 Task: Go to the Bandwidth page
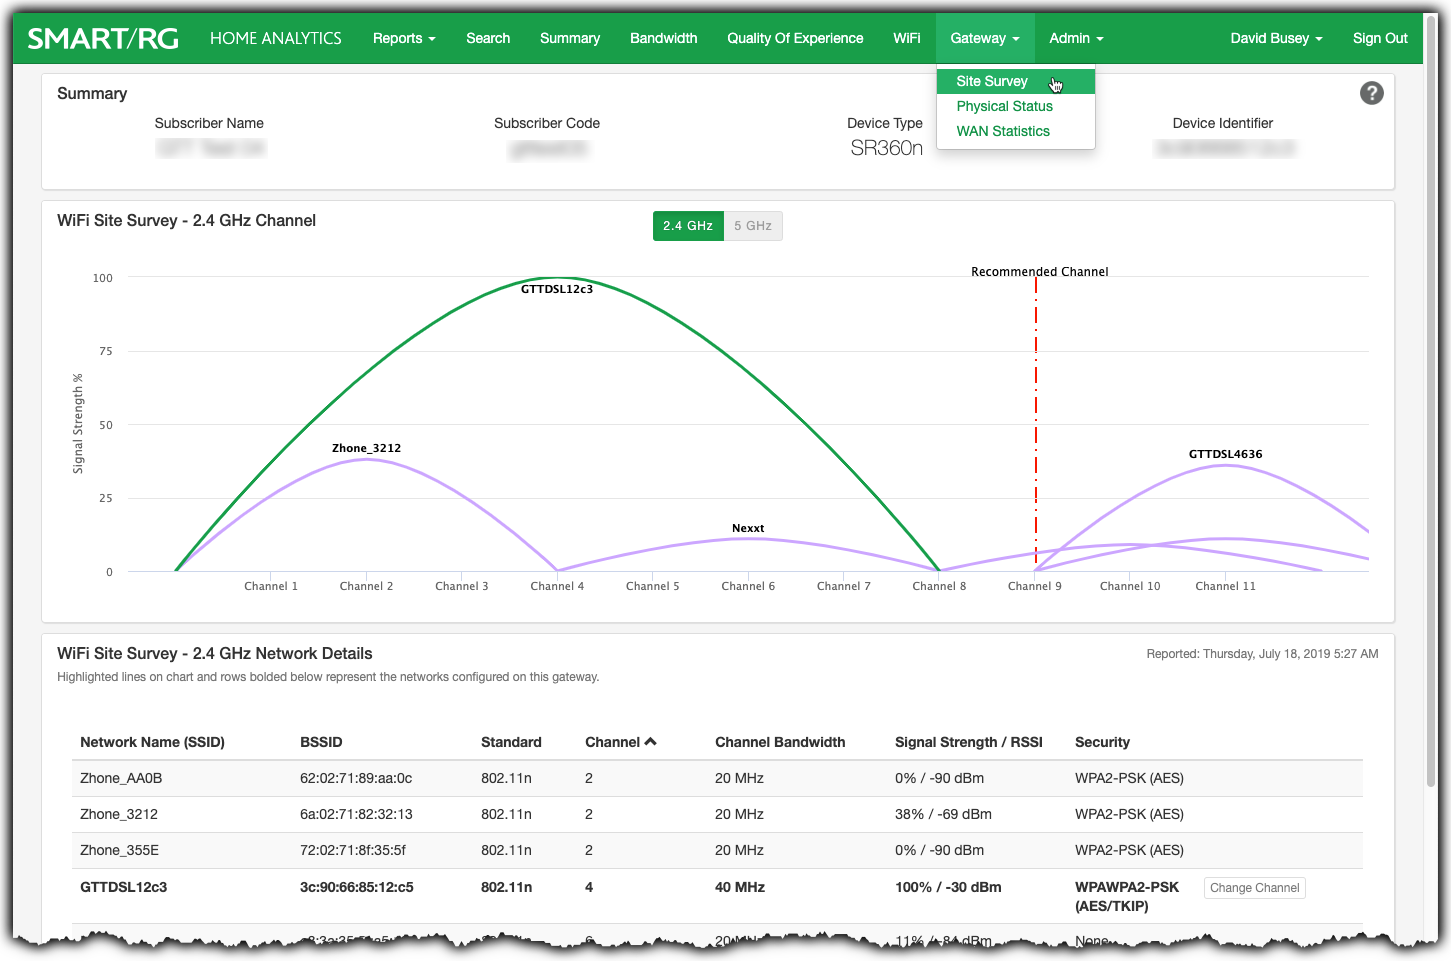coord(663,37)
